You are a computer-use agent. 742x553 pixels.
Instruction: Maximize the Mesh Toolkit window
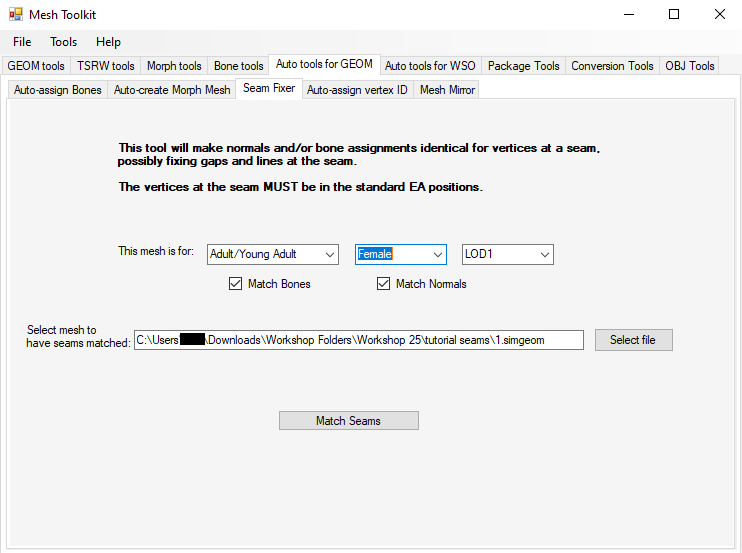674,15
